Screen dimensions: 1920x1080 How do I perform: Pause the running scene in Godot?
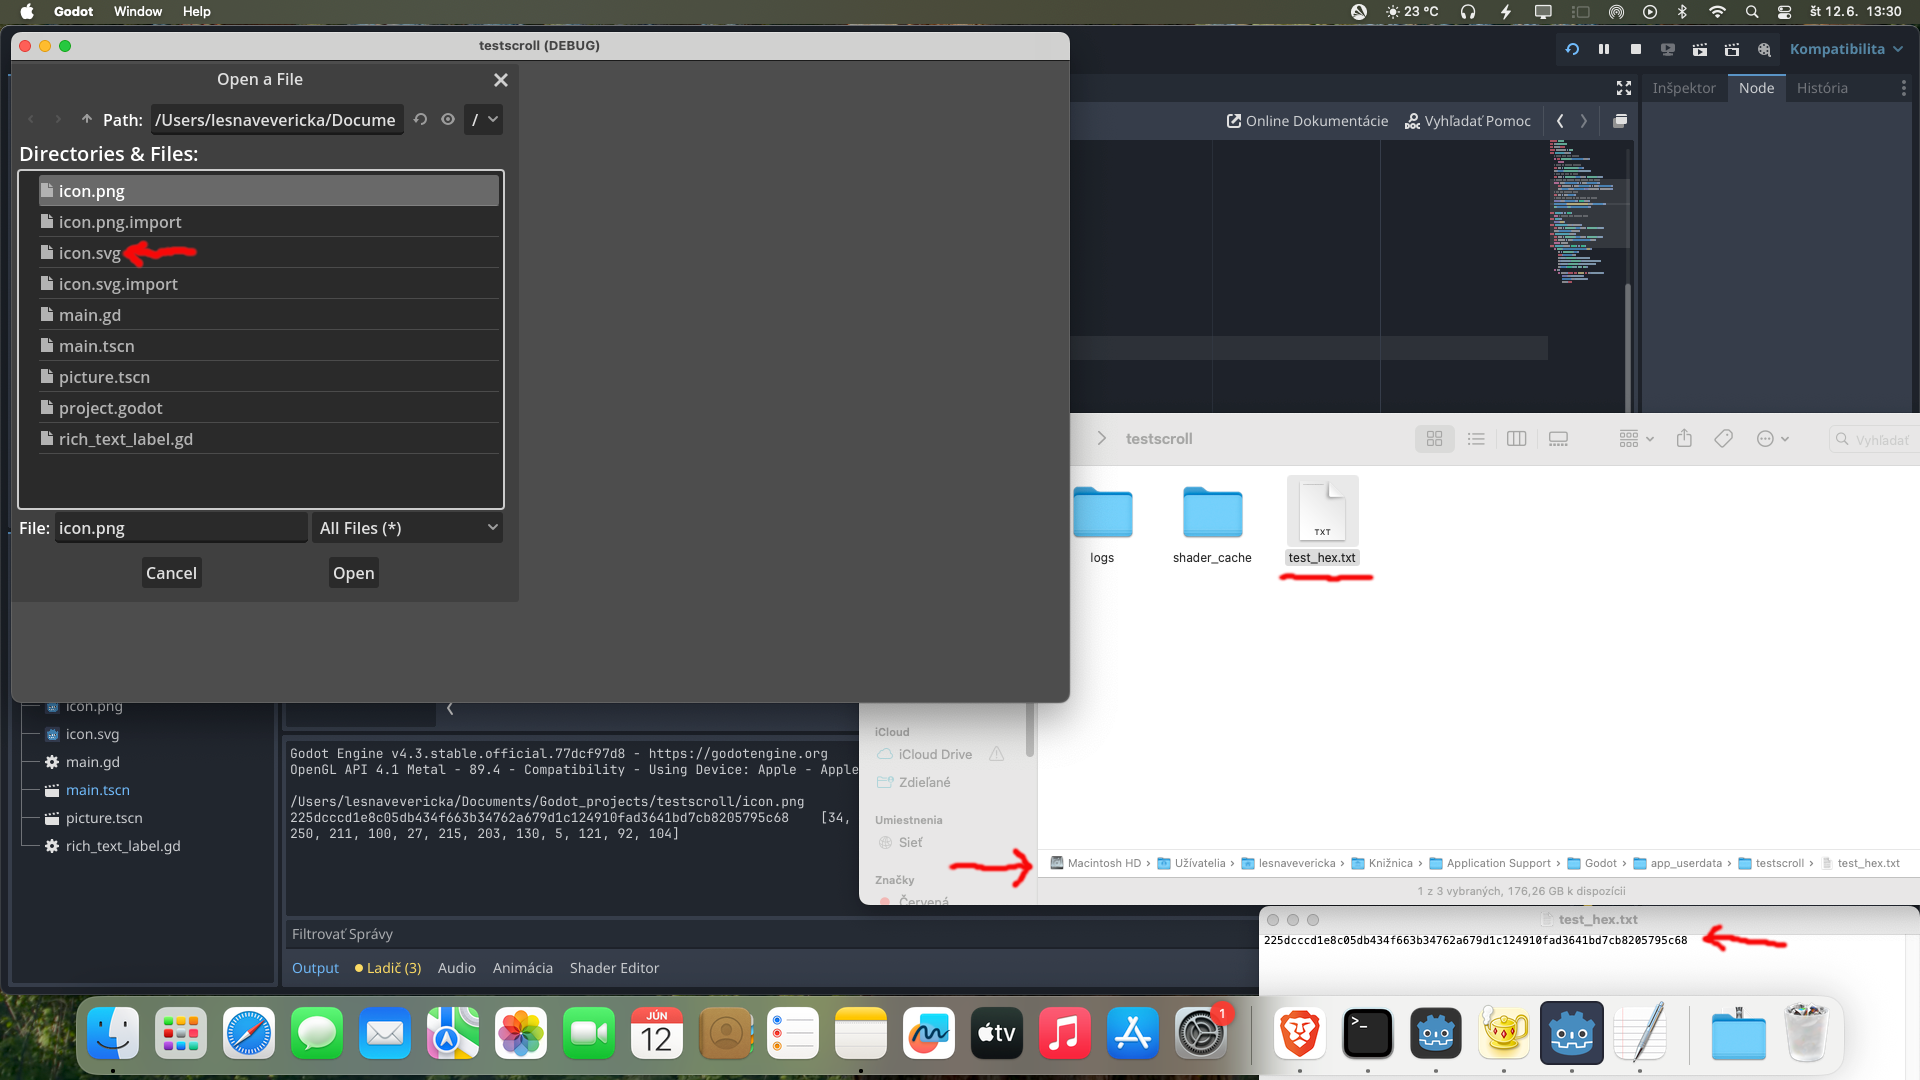1604,49
